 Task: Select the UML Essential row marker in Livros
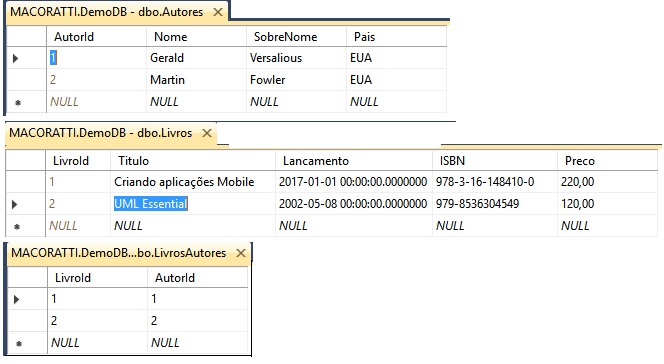coord(25,204)
